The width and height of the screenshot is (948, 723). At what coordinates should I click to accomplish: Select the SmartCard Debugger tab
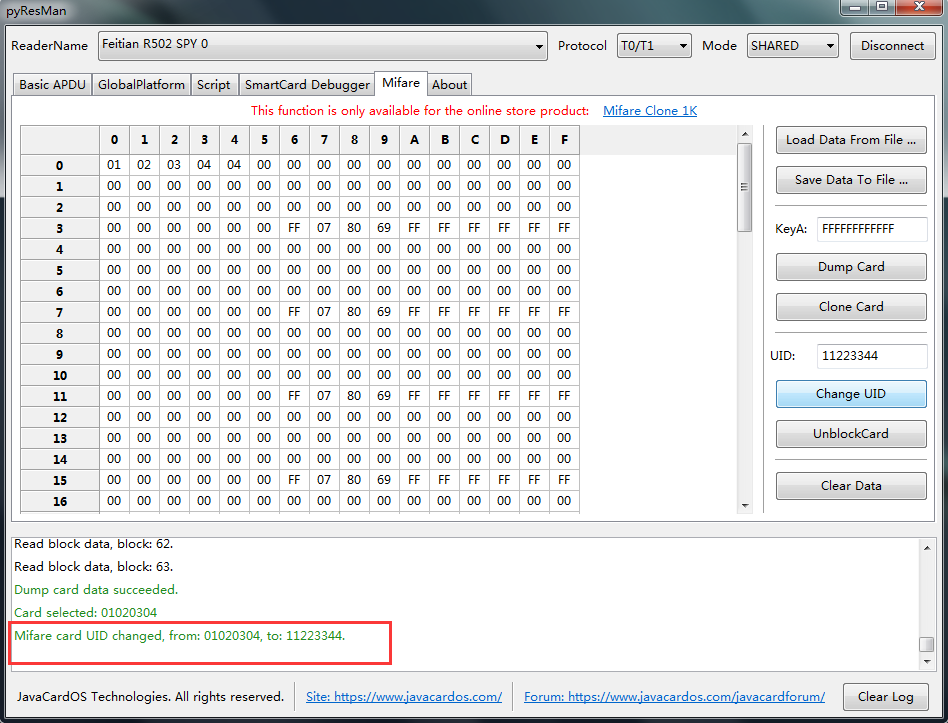click(x=307, y=85)
